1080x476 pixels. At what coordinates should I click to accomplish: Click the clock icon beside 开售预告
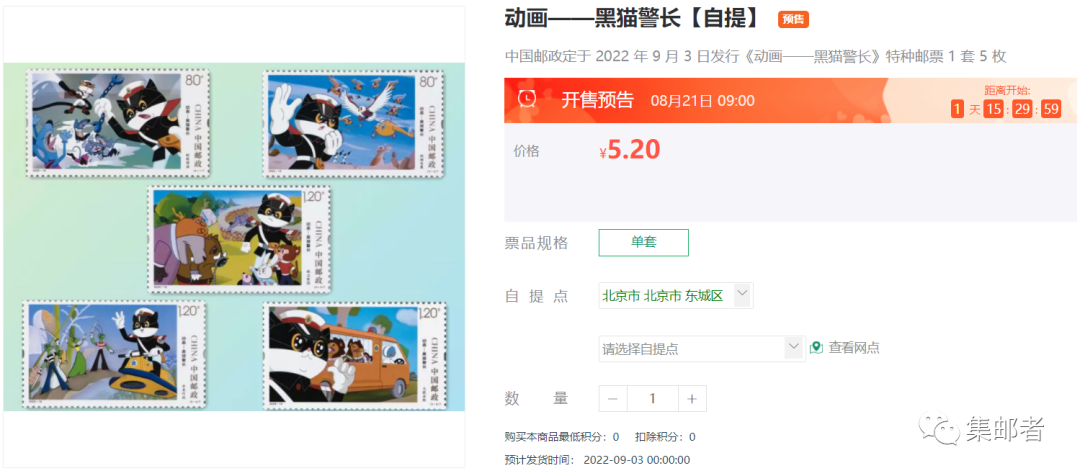pyautogui.click(x=528, y=99)
